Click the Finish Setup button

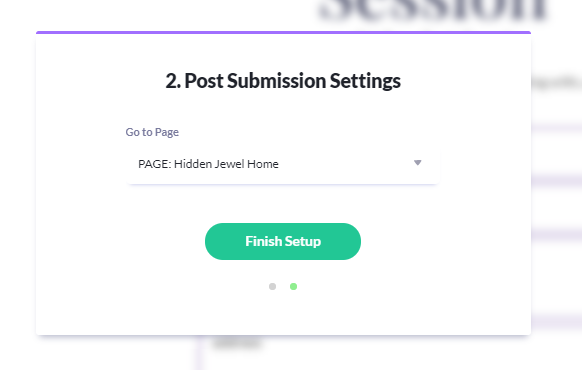pos(283,241)
